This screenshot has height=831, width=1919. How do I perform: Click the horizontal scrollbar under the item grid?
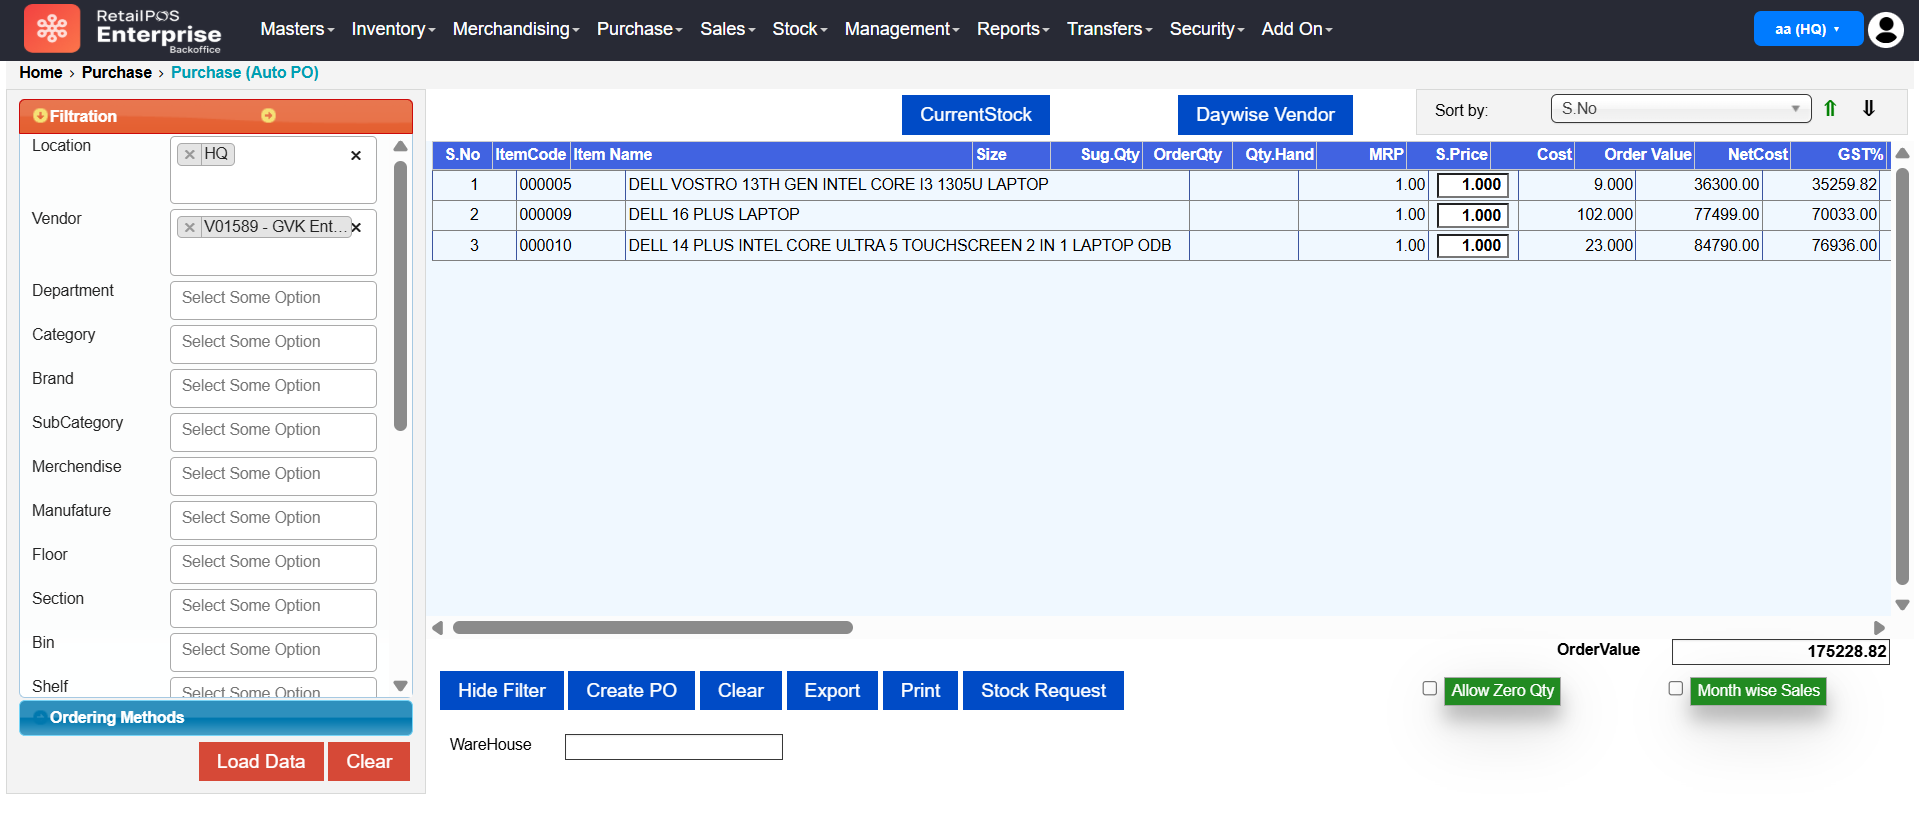coord(652,628)
